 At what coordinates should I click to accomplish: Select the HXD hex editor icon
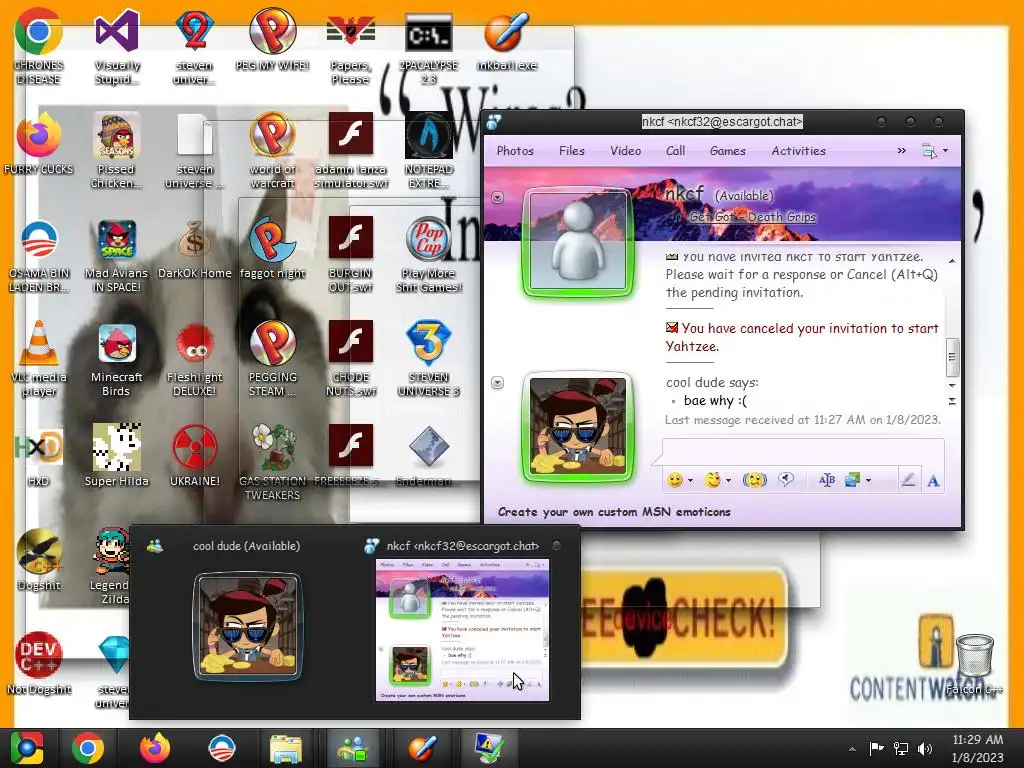[x=39, y=456]
